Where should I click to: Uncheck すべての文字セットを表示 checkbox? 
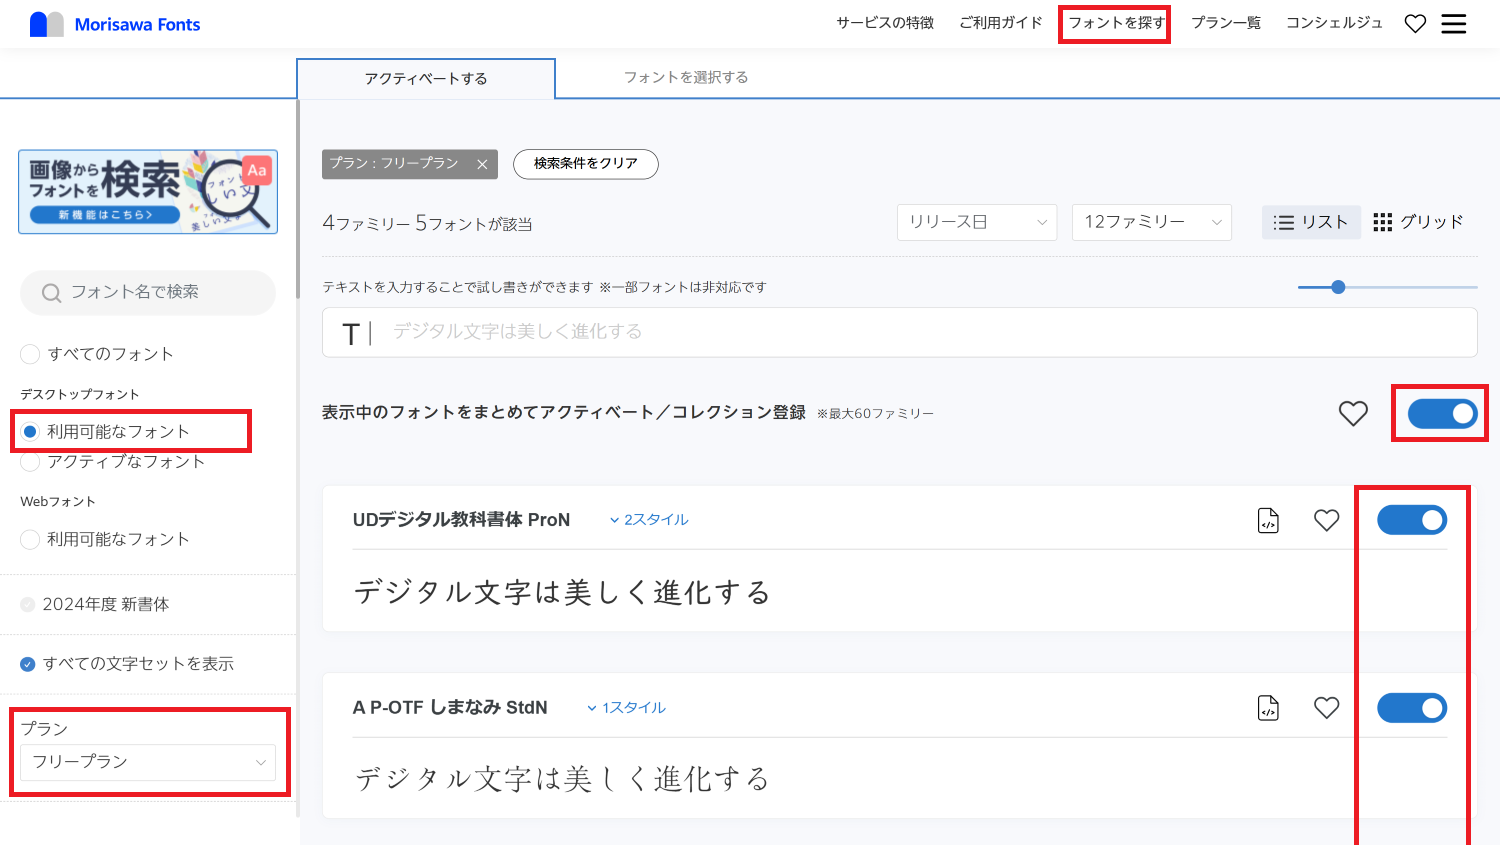pyautogui.click(x=28, y=664)
